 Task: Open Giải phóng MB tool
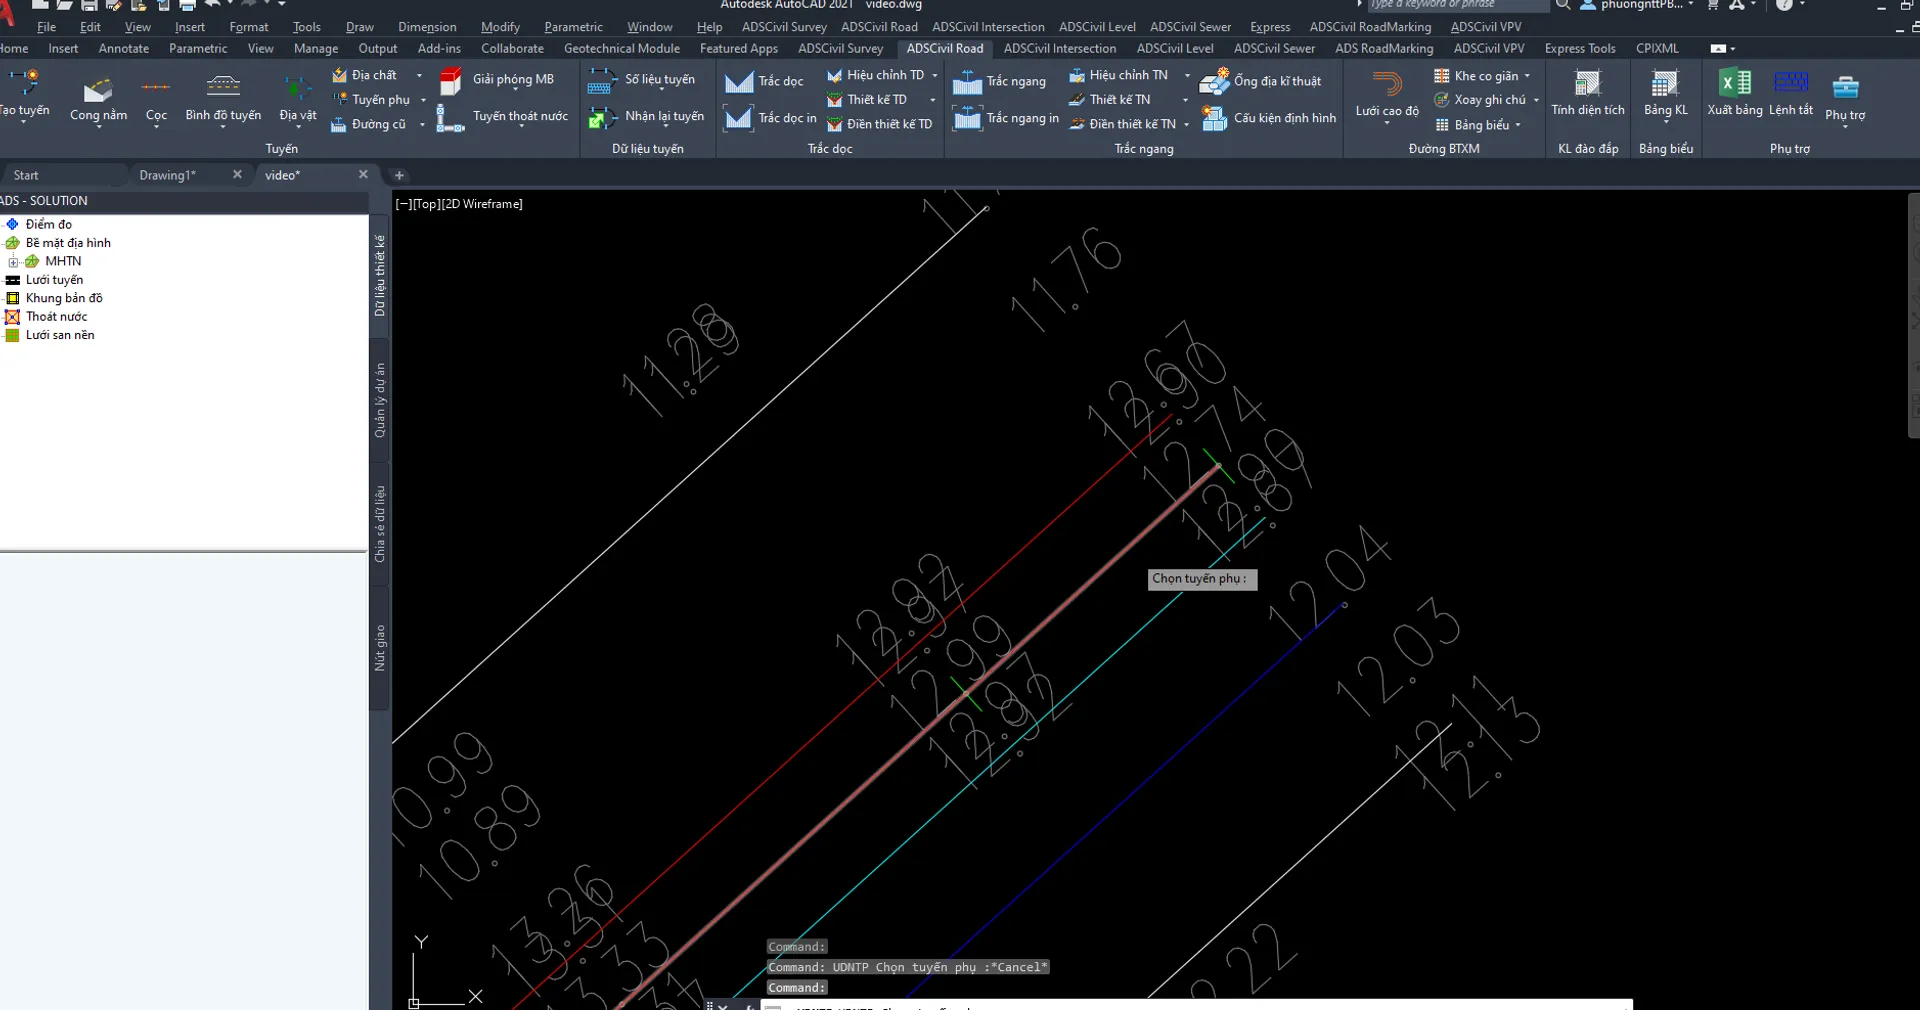496,80
